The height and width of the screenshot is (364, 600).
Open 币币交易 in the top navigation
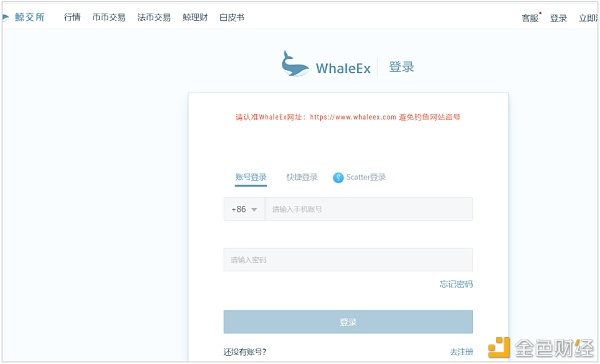point(109,17)
